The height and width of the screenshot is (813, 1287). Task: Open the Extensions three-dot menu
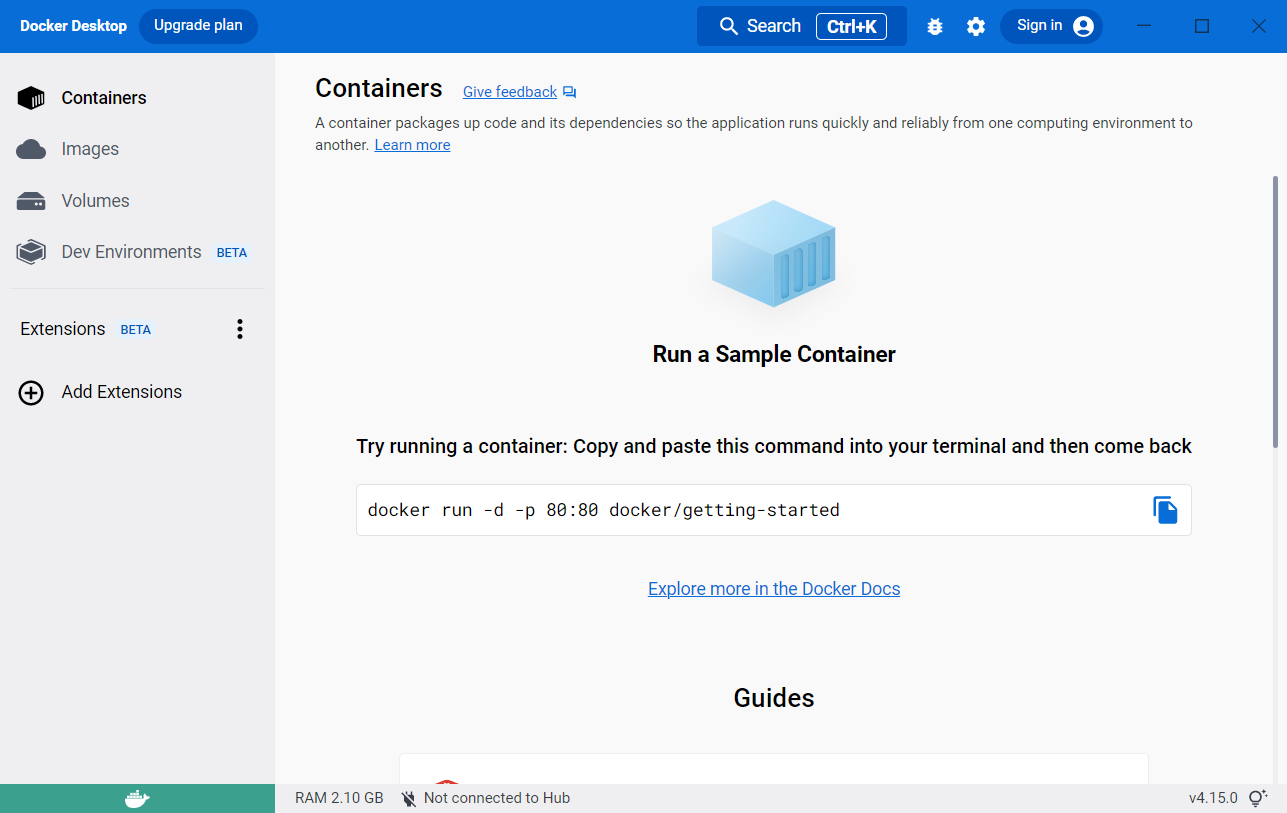click(x=239, y=329)
